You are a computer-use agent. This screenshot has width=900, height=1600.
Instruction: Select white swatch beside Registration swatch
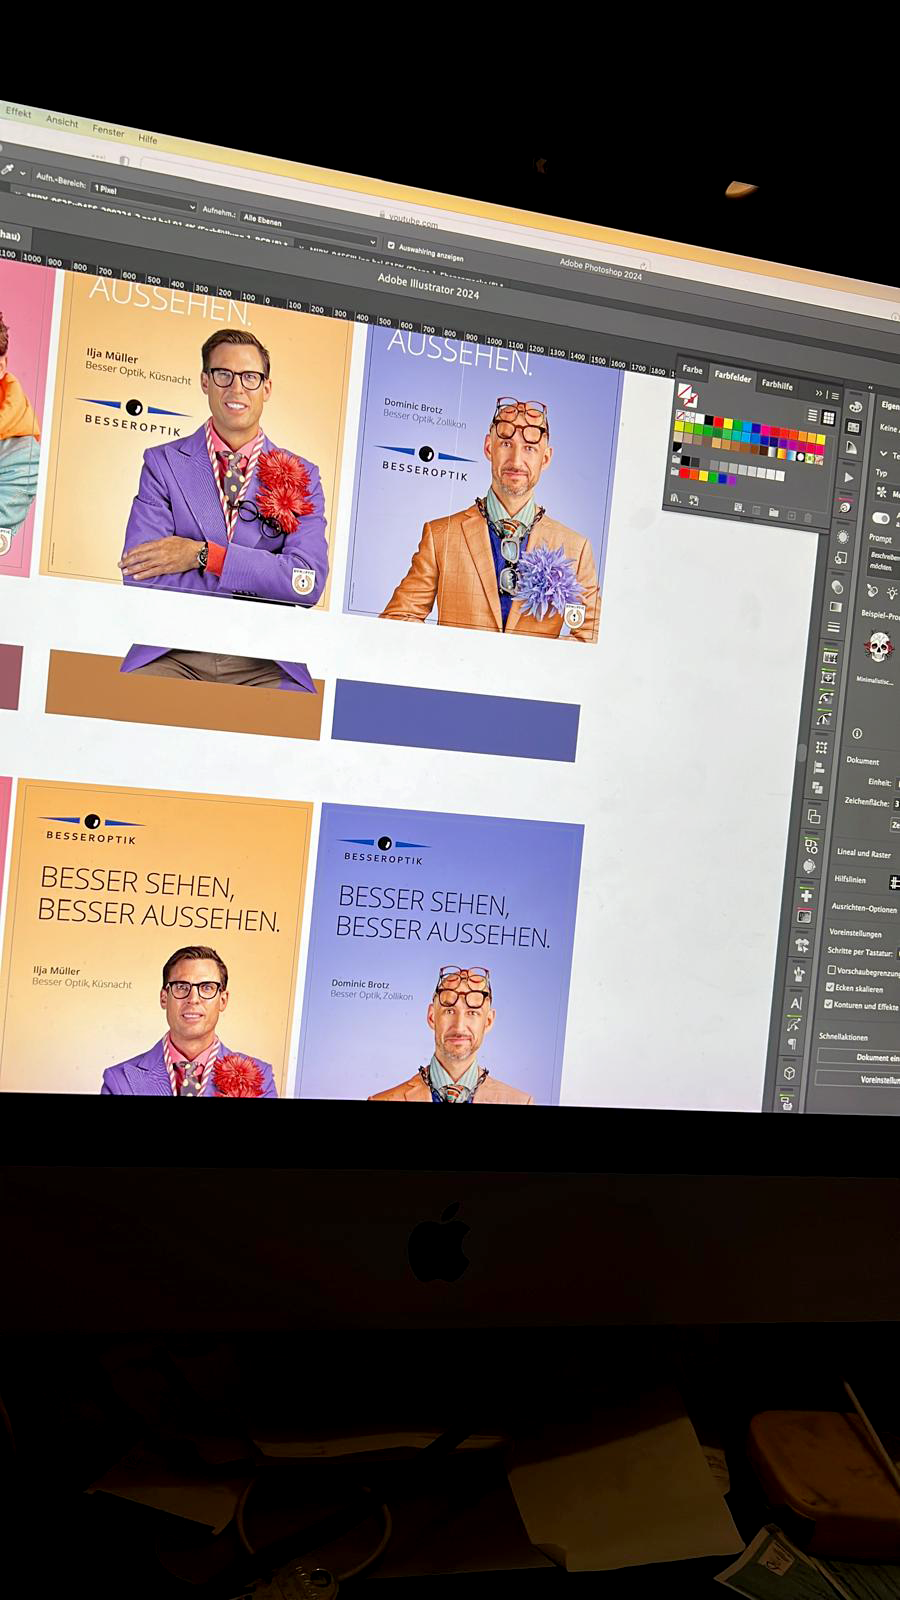click(700, 419)
